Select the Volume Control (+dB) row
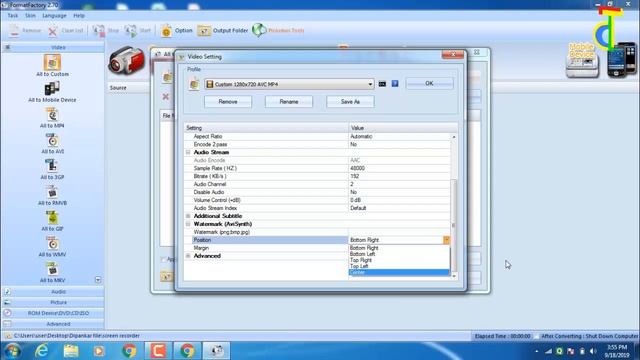The width and height of the screenshot is (640, 360). coord(317,200)
